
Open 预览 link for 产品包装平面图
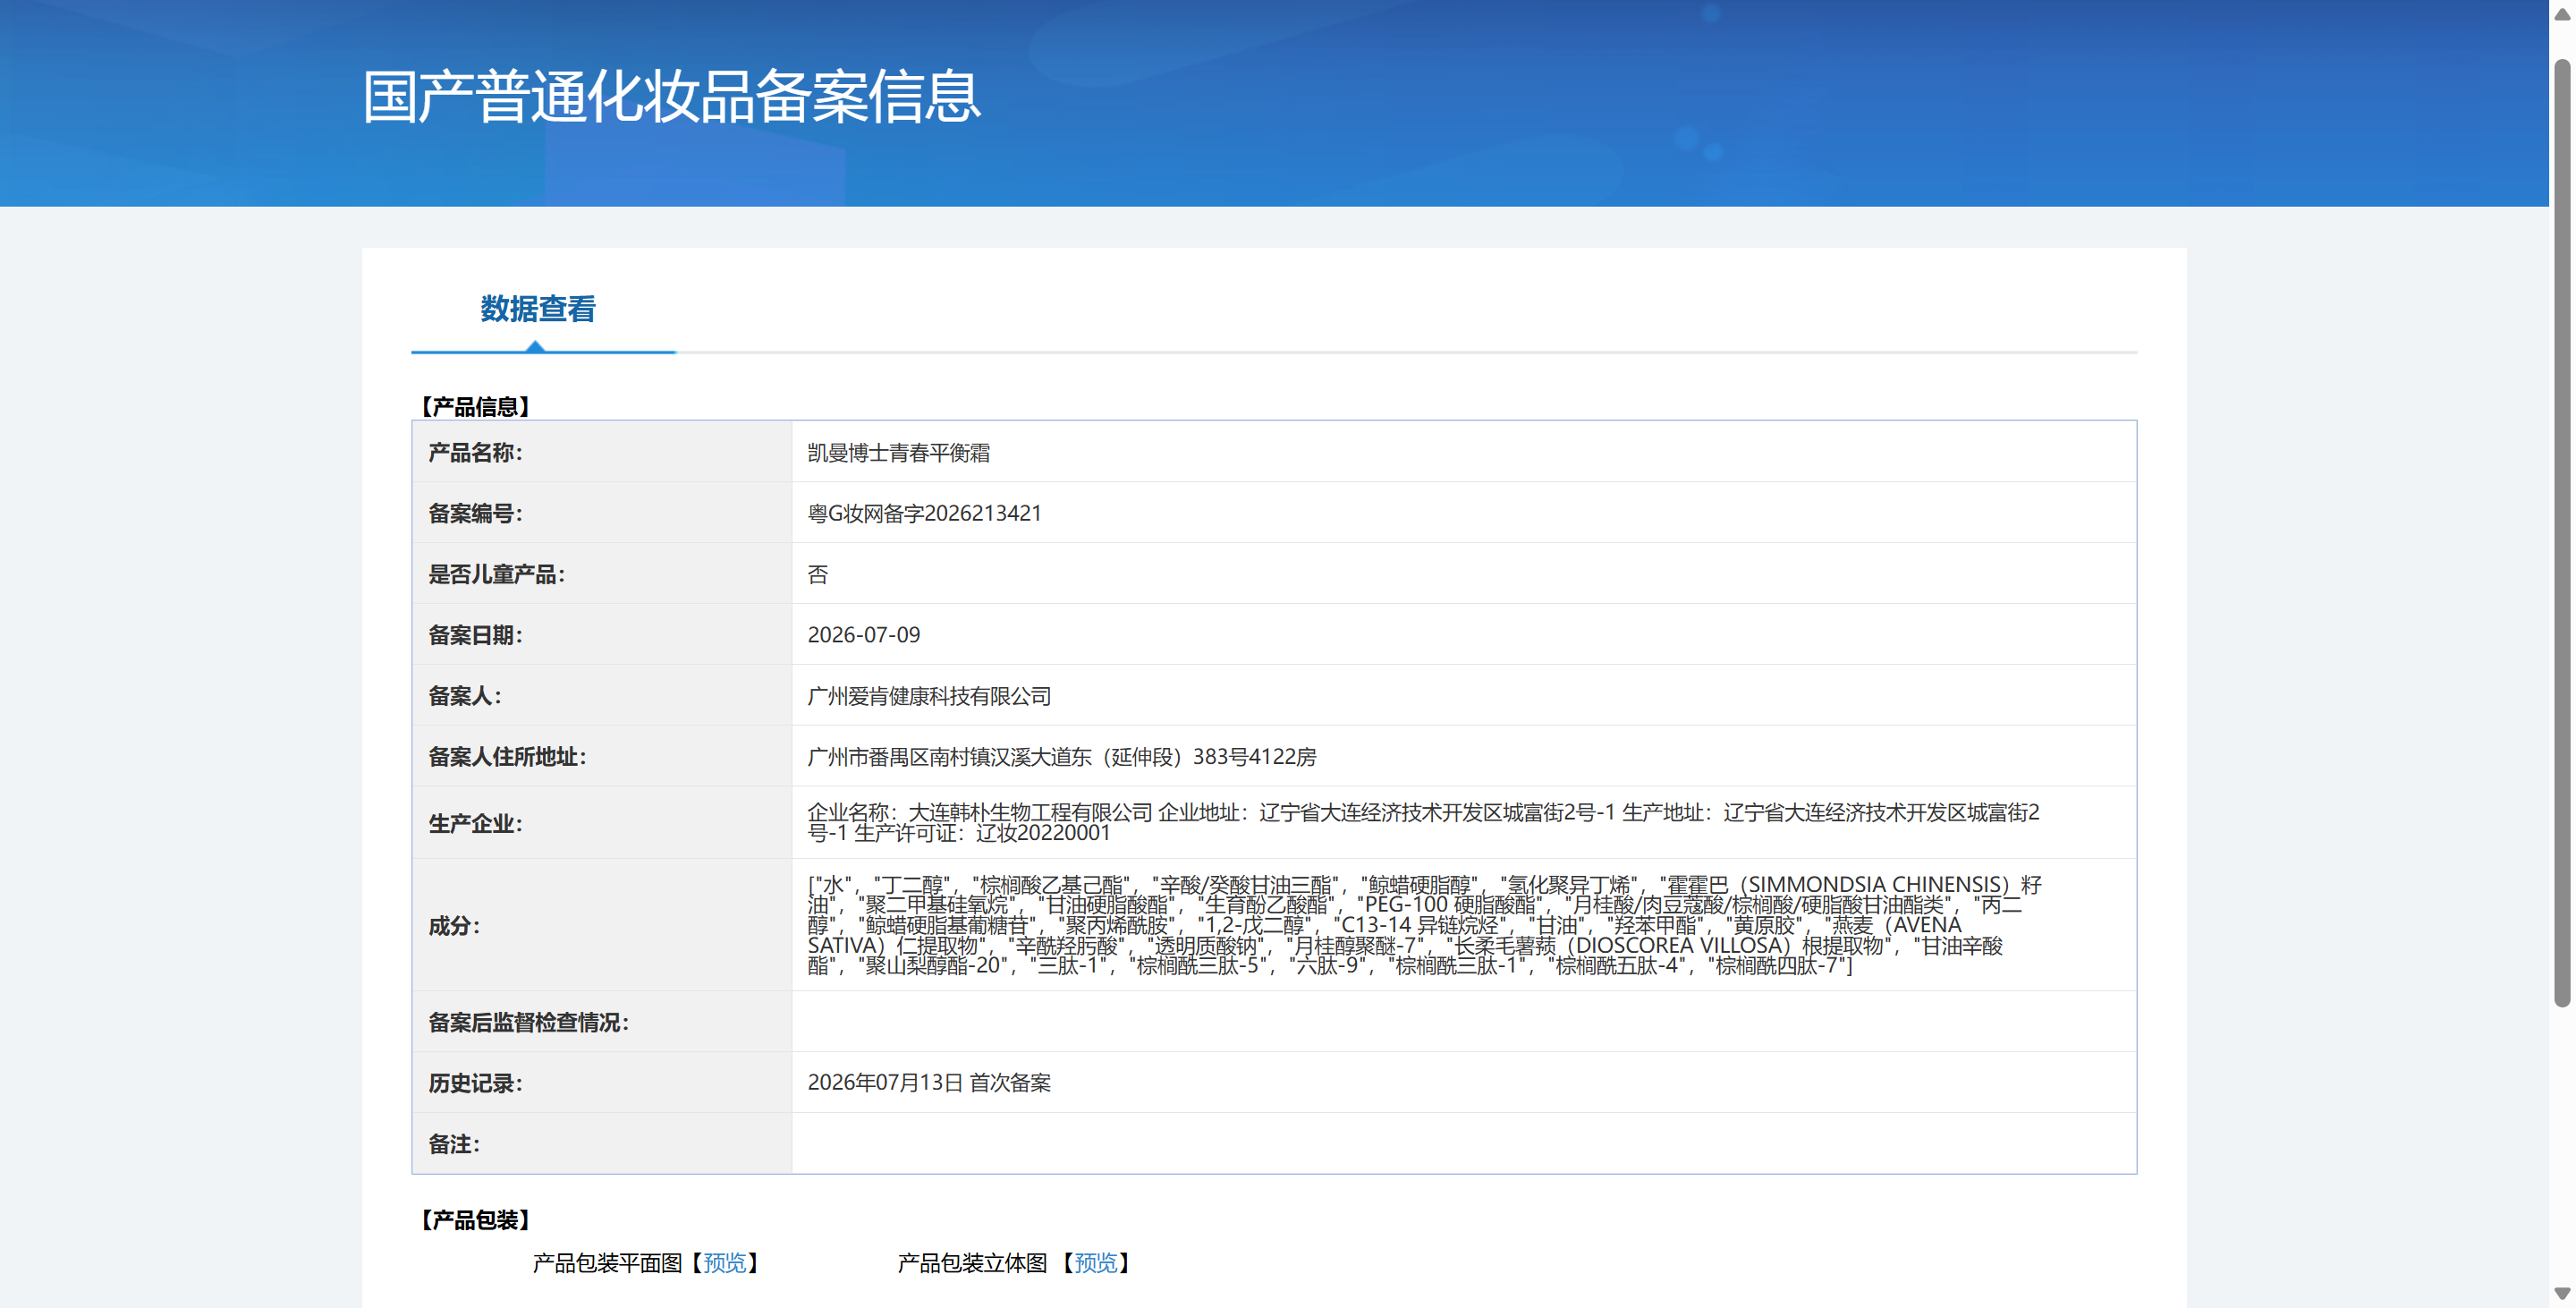(x=725, y=1263)
